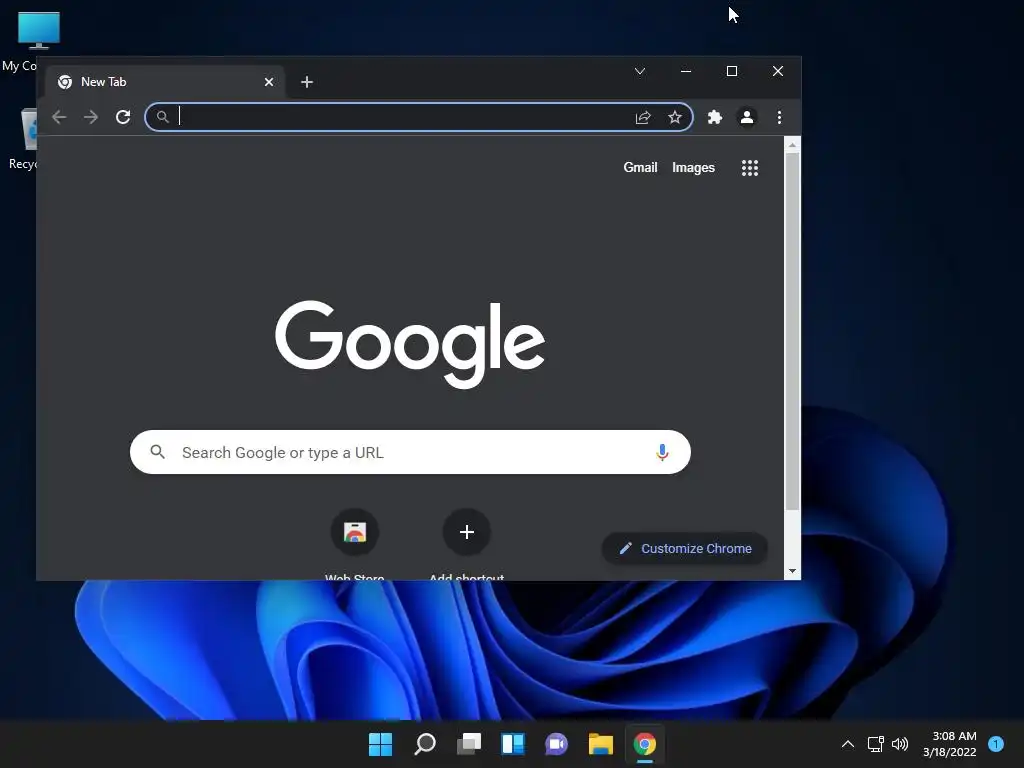Image resolution: width=1024 pixels, height=768 pixels.
Task: Show hidden system tray icons
Action: [848, 744]
